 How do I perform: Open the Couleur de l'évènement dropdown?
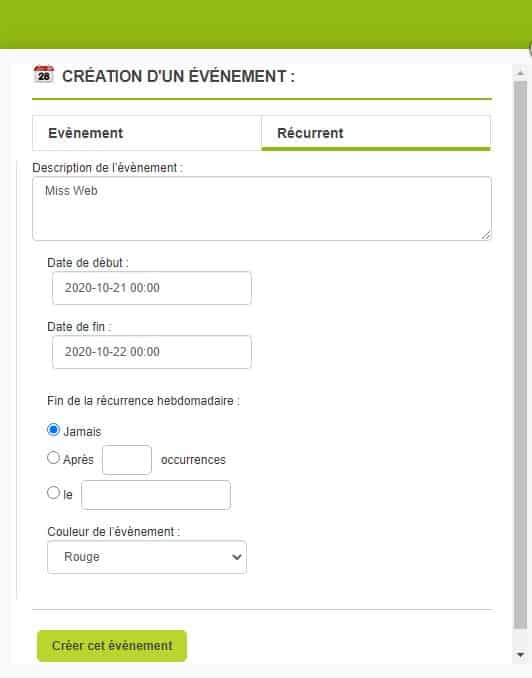pyautogui.click(x=147, y=557)
